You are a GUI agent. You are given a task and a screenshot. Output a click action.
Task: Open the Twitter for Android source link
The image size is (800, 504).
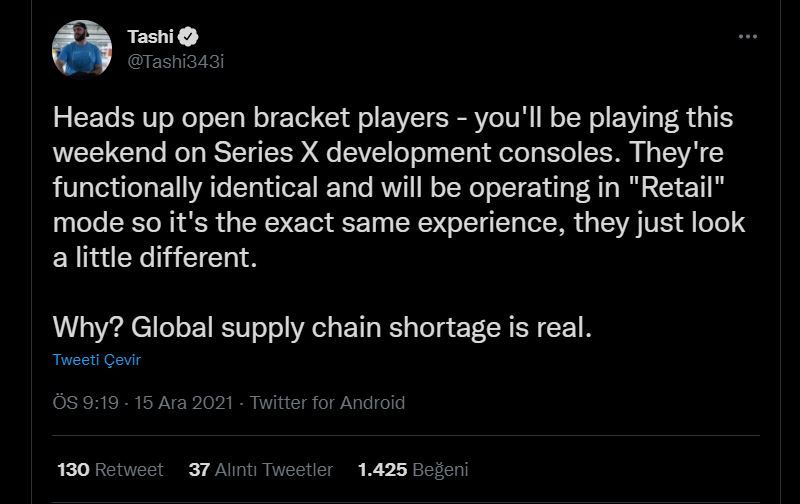(x=327, y=403)
